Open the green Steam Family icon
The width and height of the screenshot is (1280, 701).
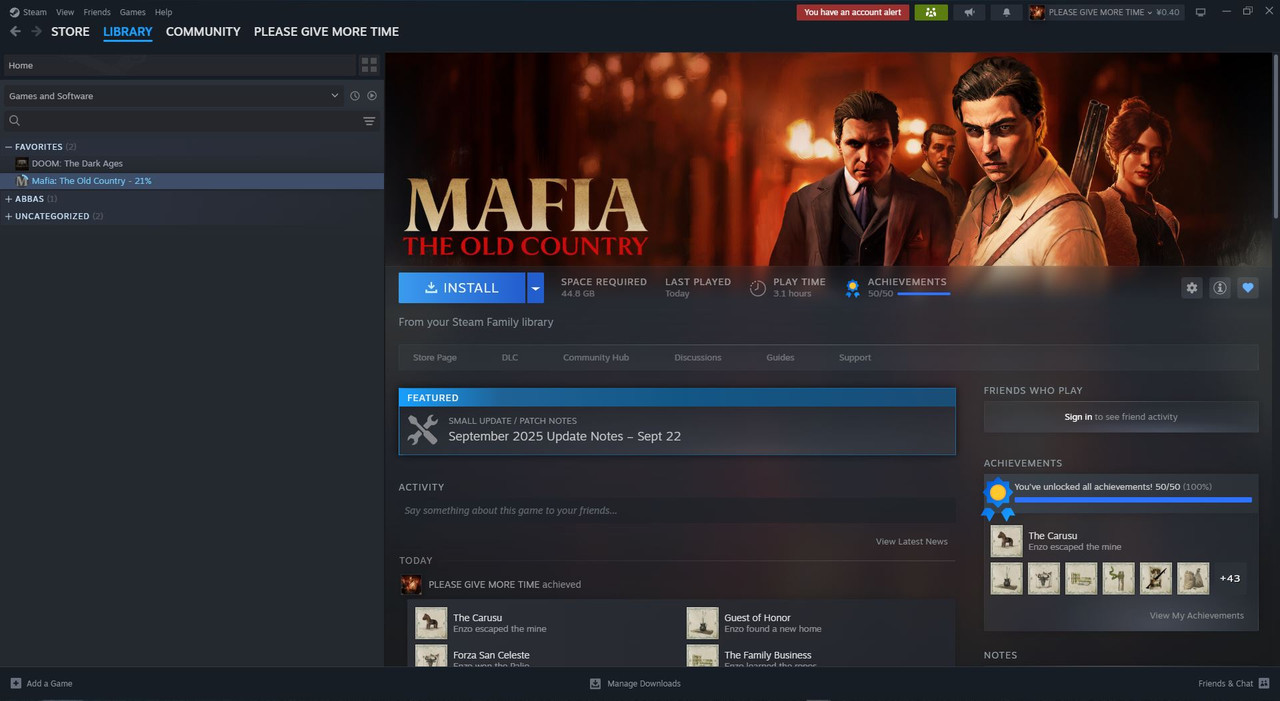point(931,12)
